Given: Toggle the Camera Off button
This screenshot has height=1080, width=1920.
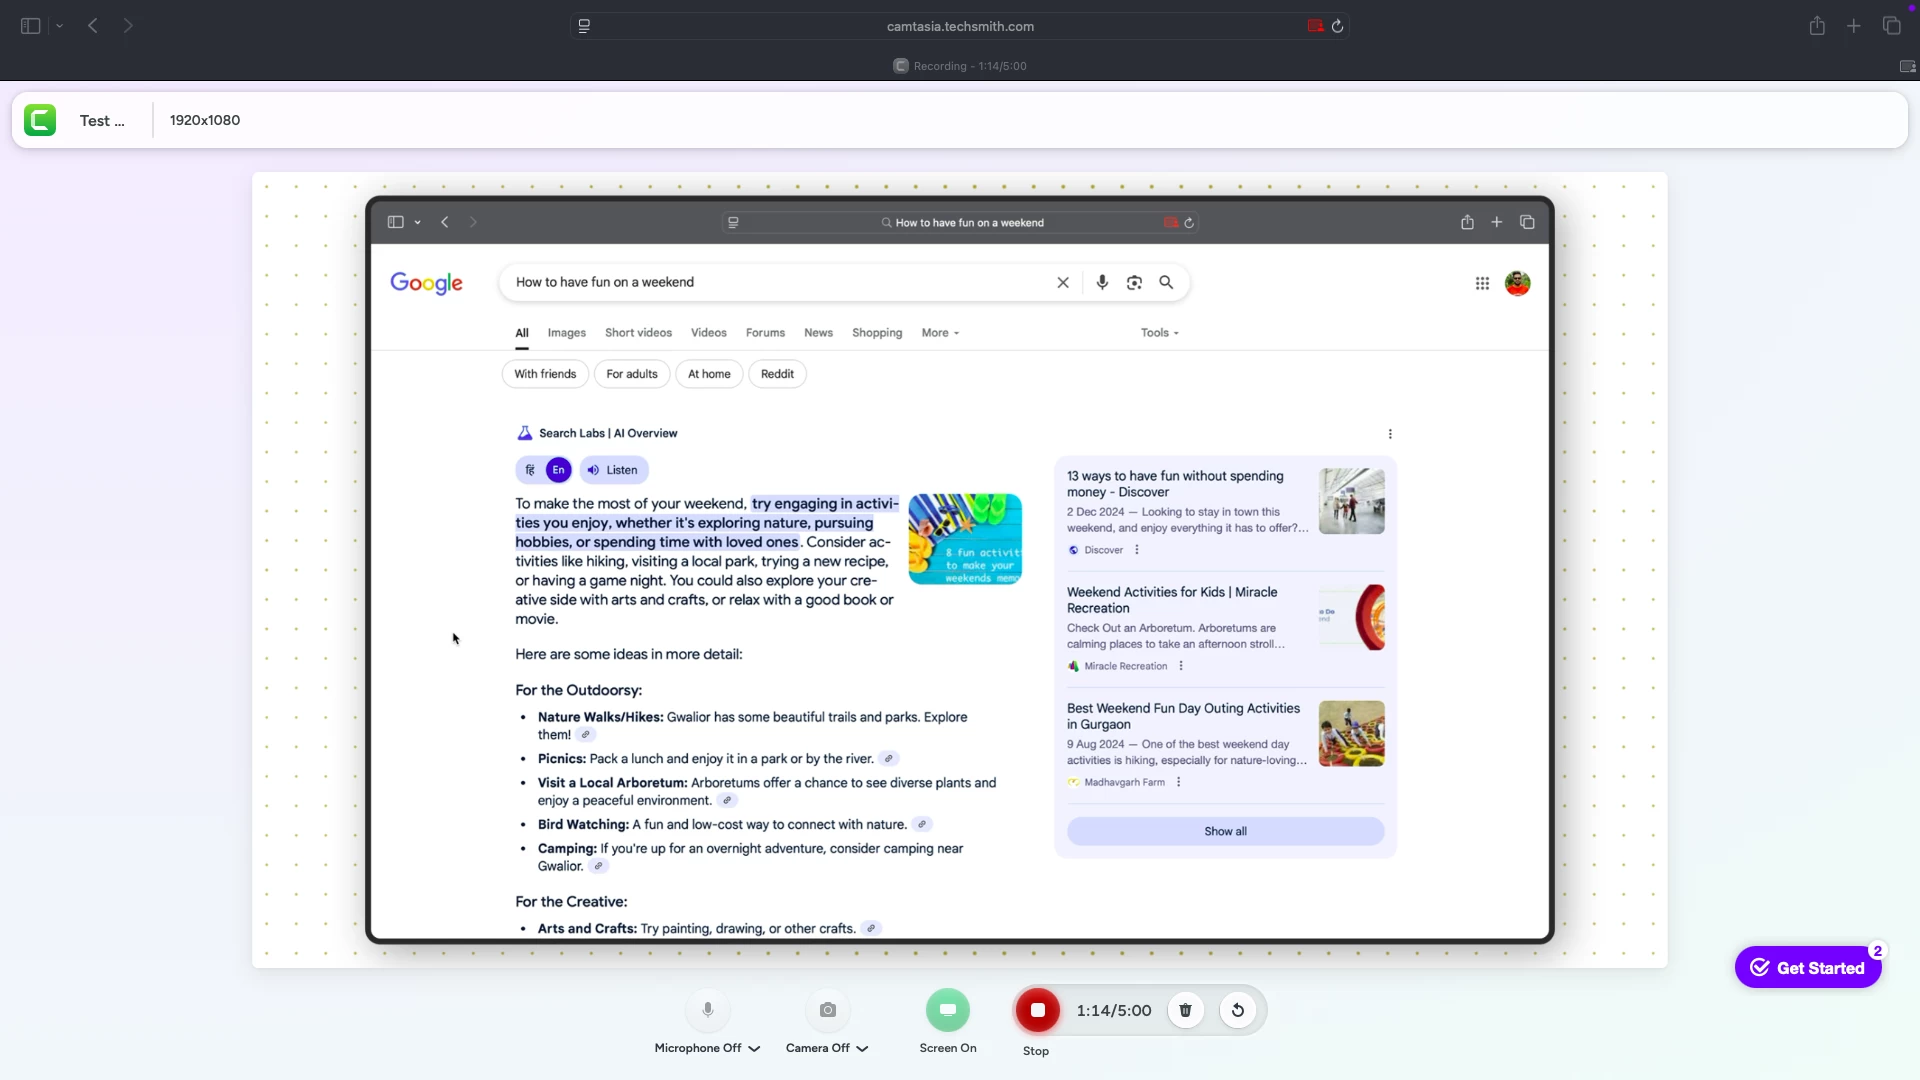Looking at the screenshot, I should [827, 1010].
